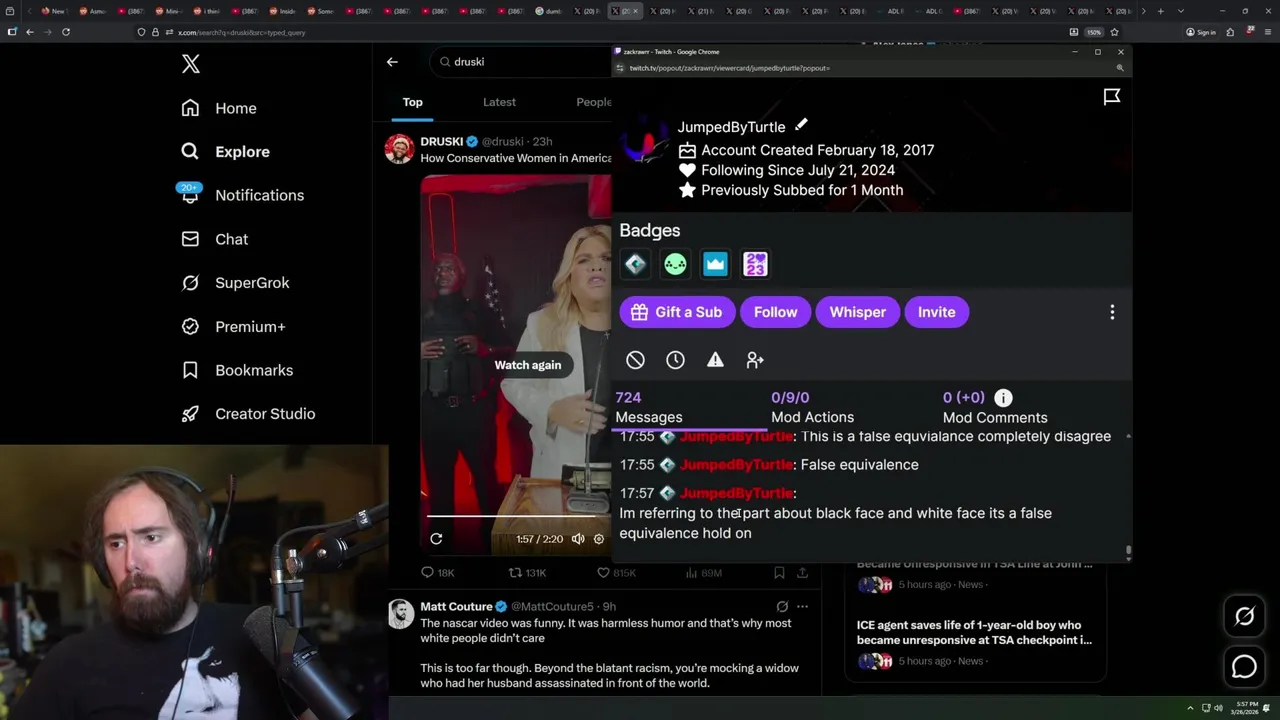Mute the video via the speaker icon
Image resolution: width=1280 pixels, height=720 pixels.
[578, 539]
